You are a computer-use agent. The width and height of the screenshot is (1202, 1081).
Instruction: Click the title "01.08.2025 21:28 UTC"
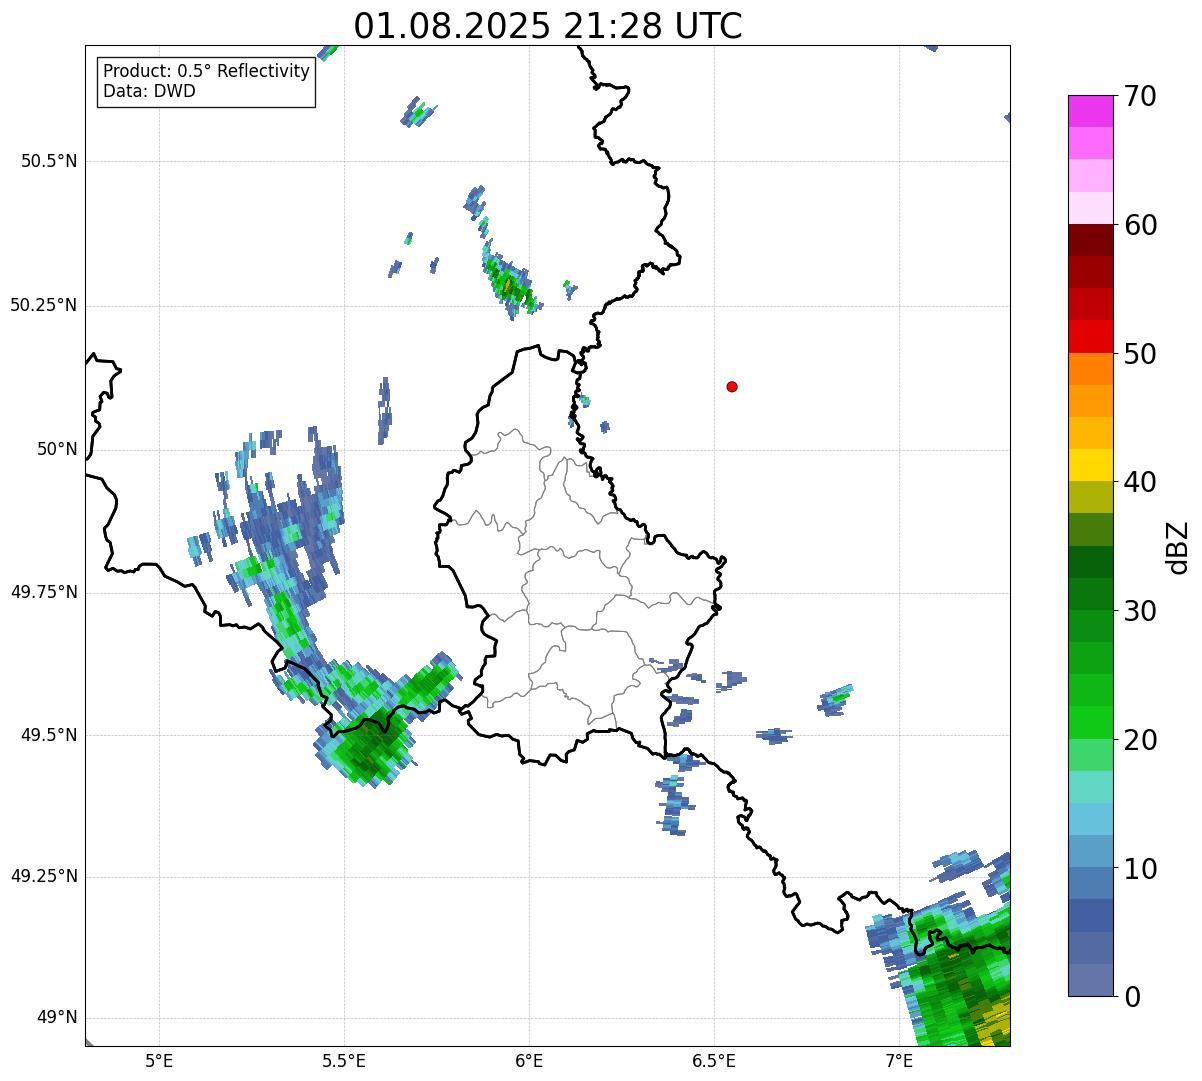pyautogui.click(x=548, y=26)
